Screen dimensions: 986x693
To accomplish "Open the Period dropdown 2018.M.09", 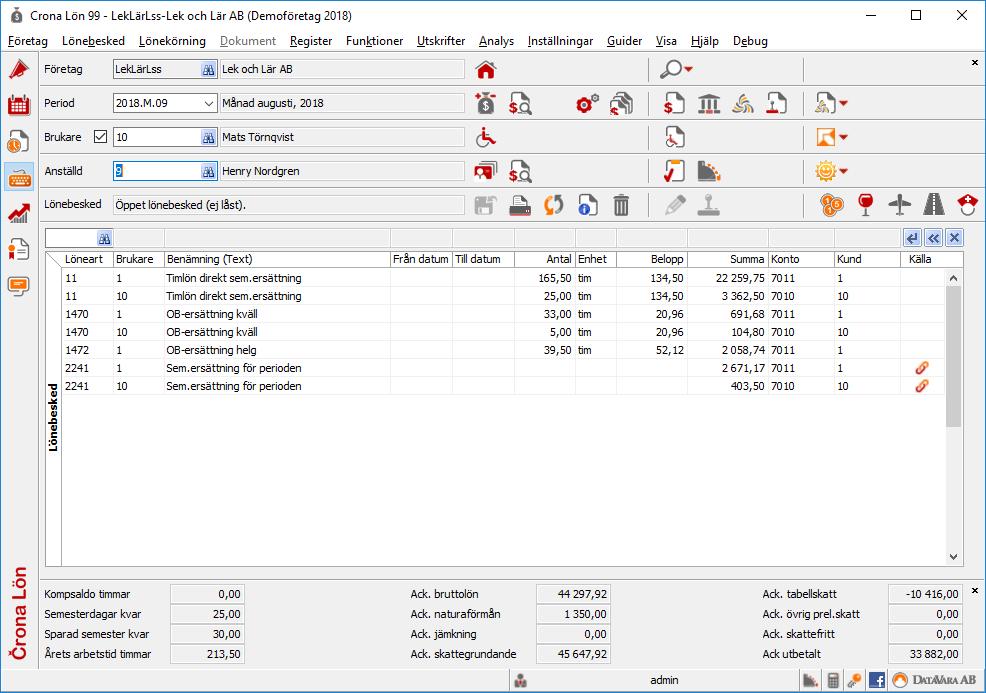I will coord(209,103).
